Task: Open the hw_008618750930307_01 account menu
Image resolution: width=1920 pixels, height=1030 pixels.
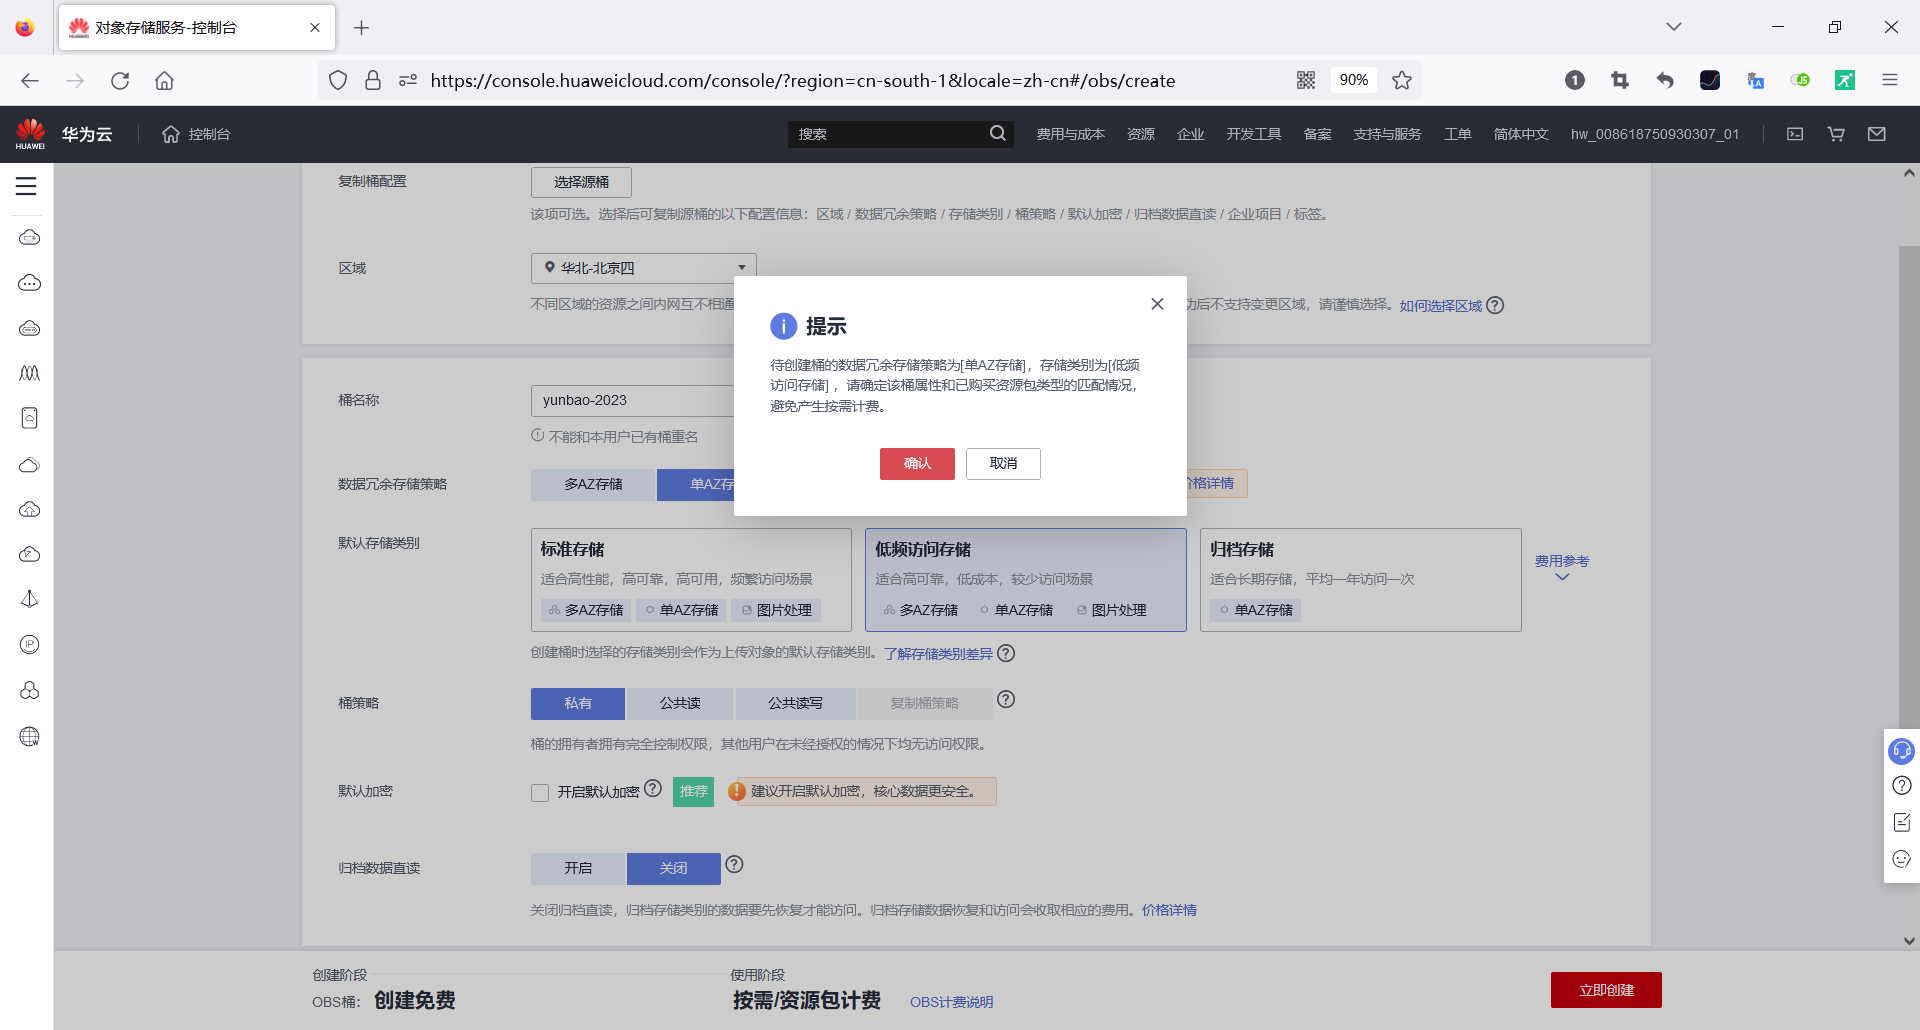Action: [1654, 134]
